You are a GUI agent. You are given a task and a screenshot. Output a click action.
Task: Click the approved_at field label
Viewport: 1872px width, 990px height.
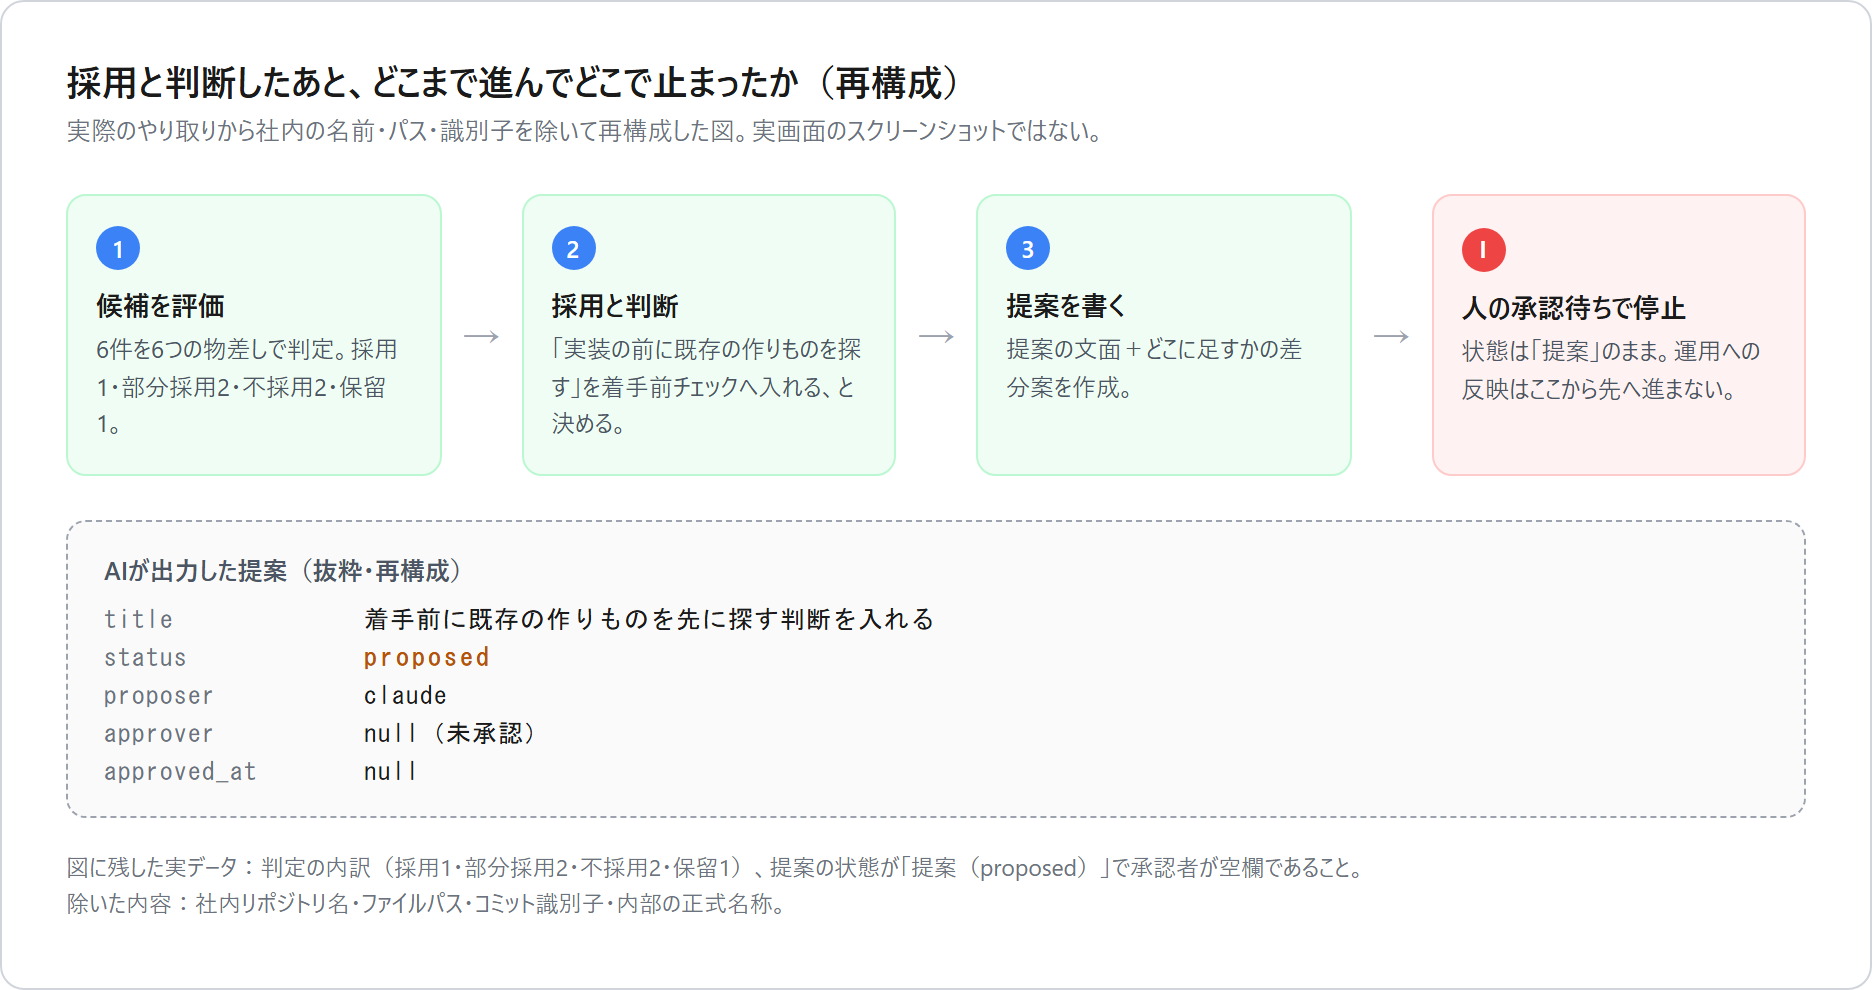(x=180, y=772)
